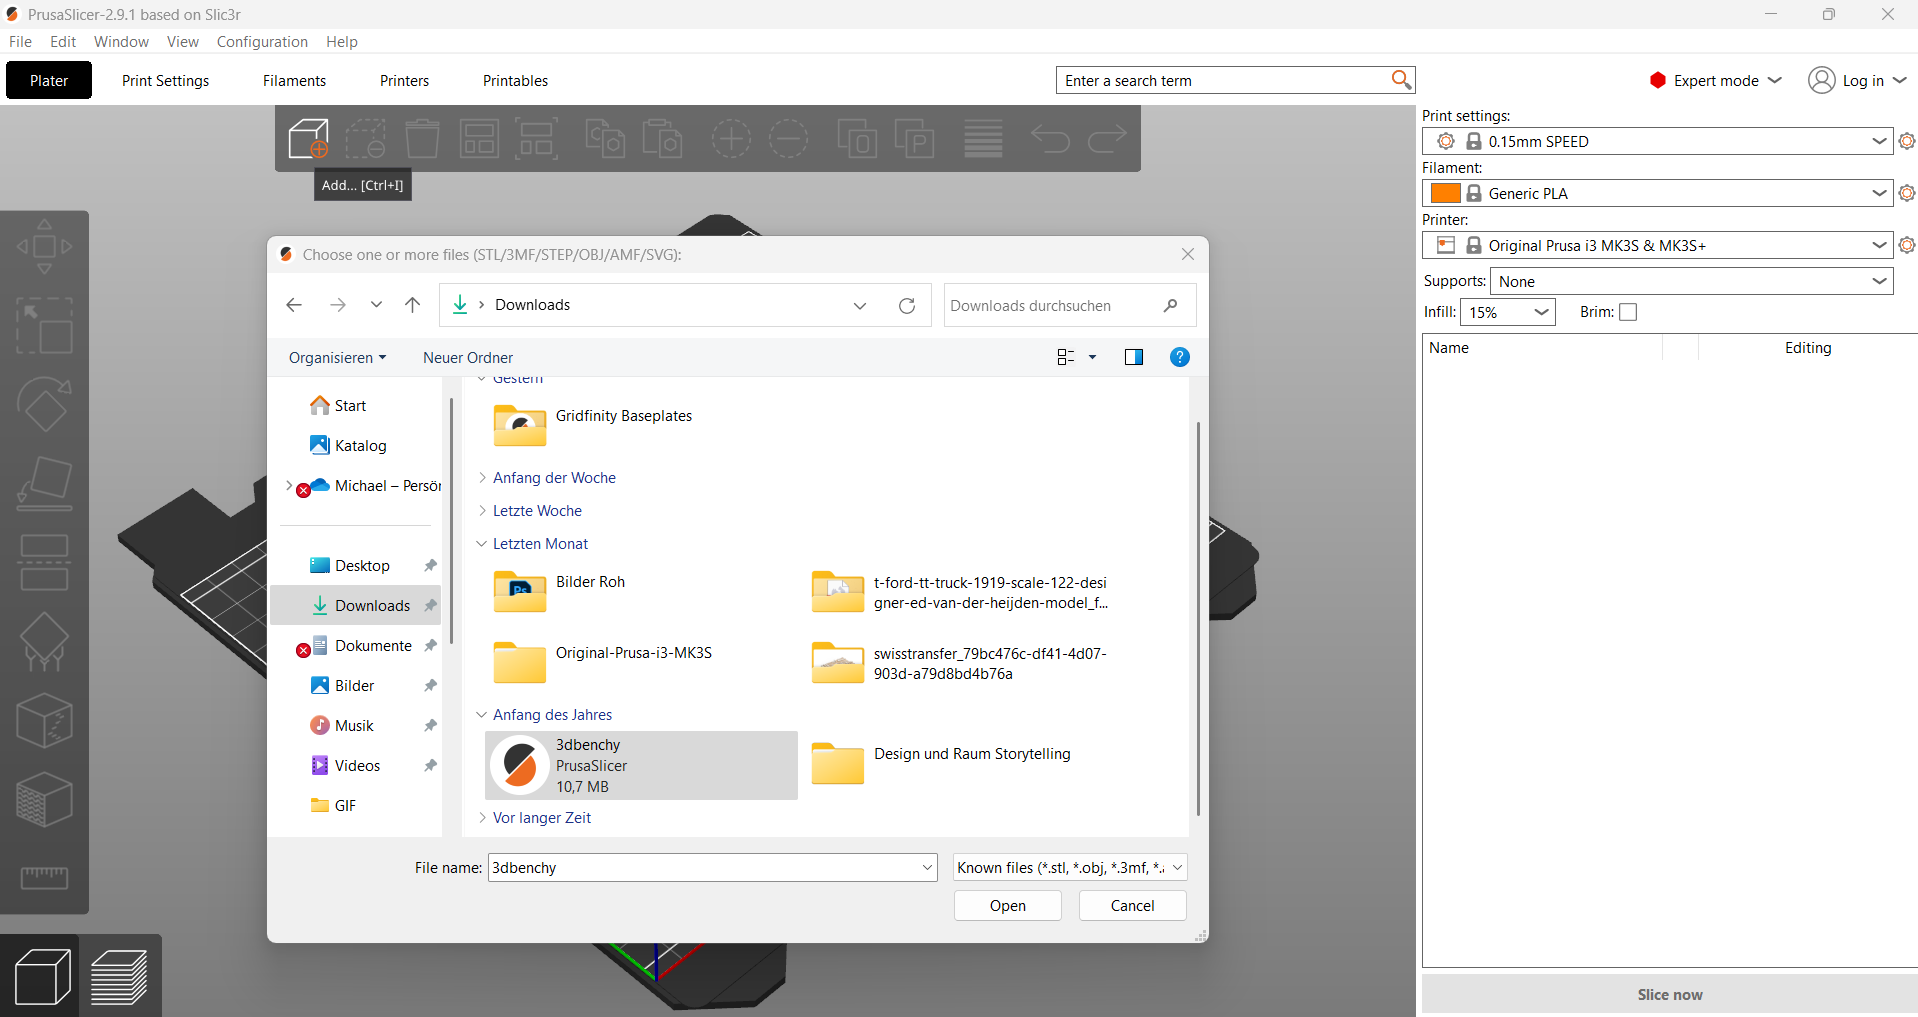This screenshot has width=1918, height=1017.
Task: Select the 3dbenchy PrusaSlicer file
Action: point(641,766)
